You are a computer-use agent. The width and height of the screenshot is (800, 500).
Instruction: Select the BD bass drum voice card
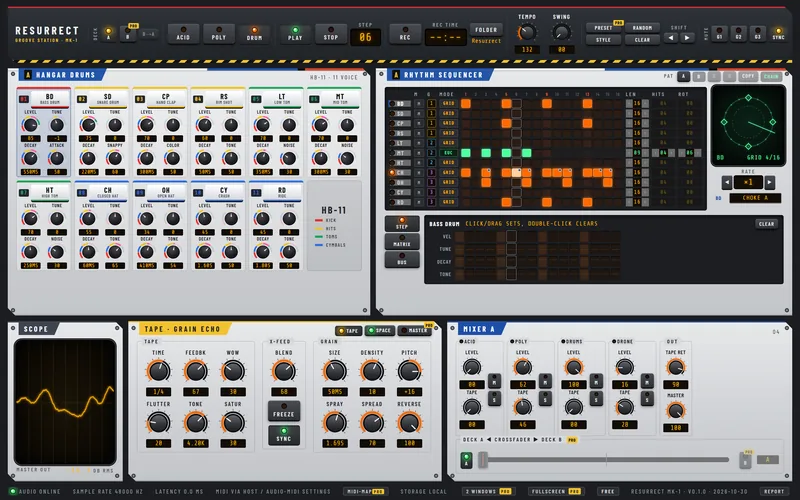pyautogui.click(x=43, y=133)
